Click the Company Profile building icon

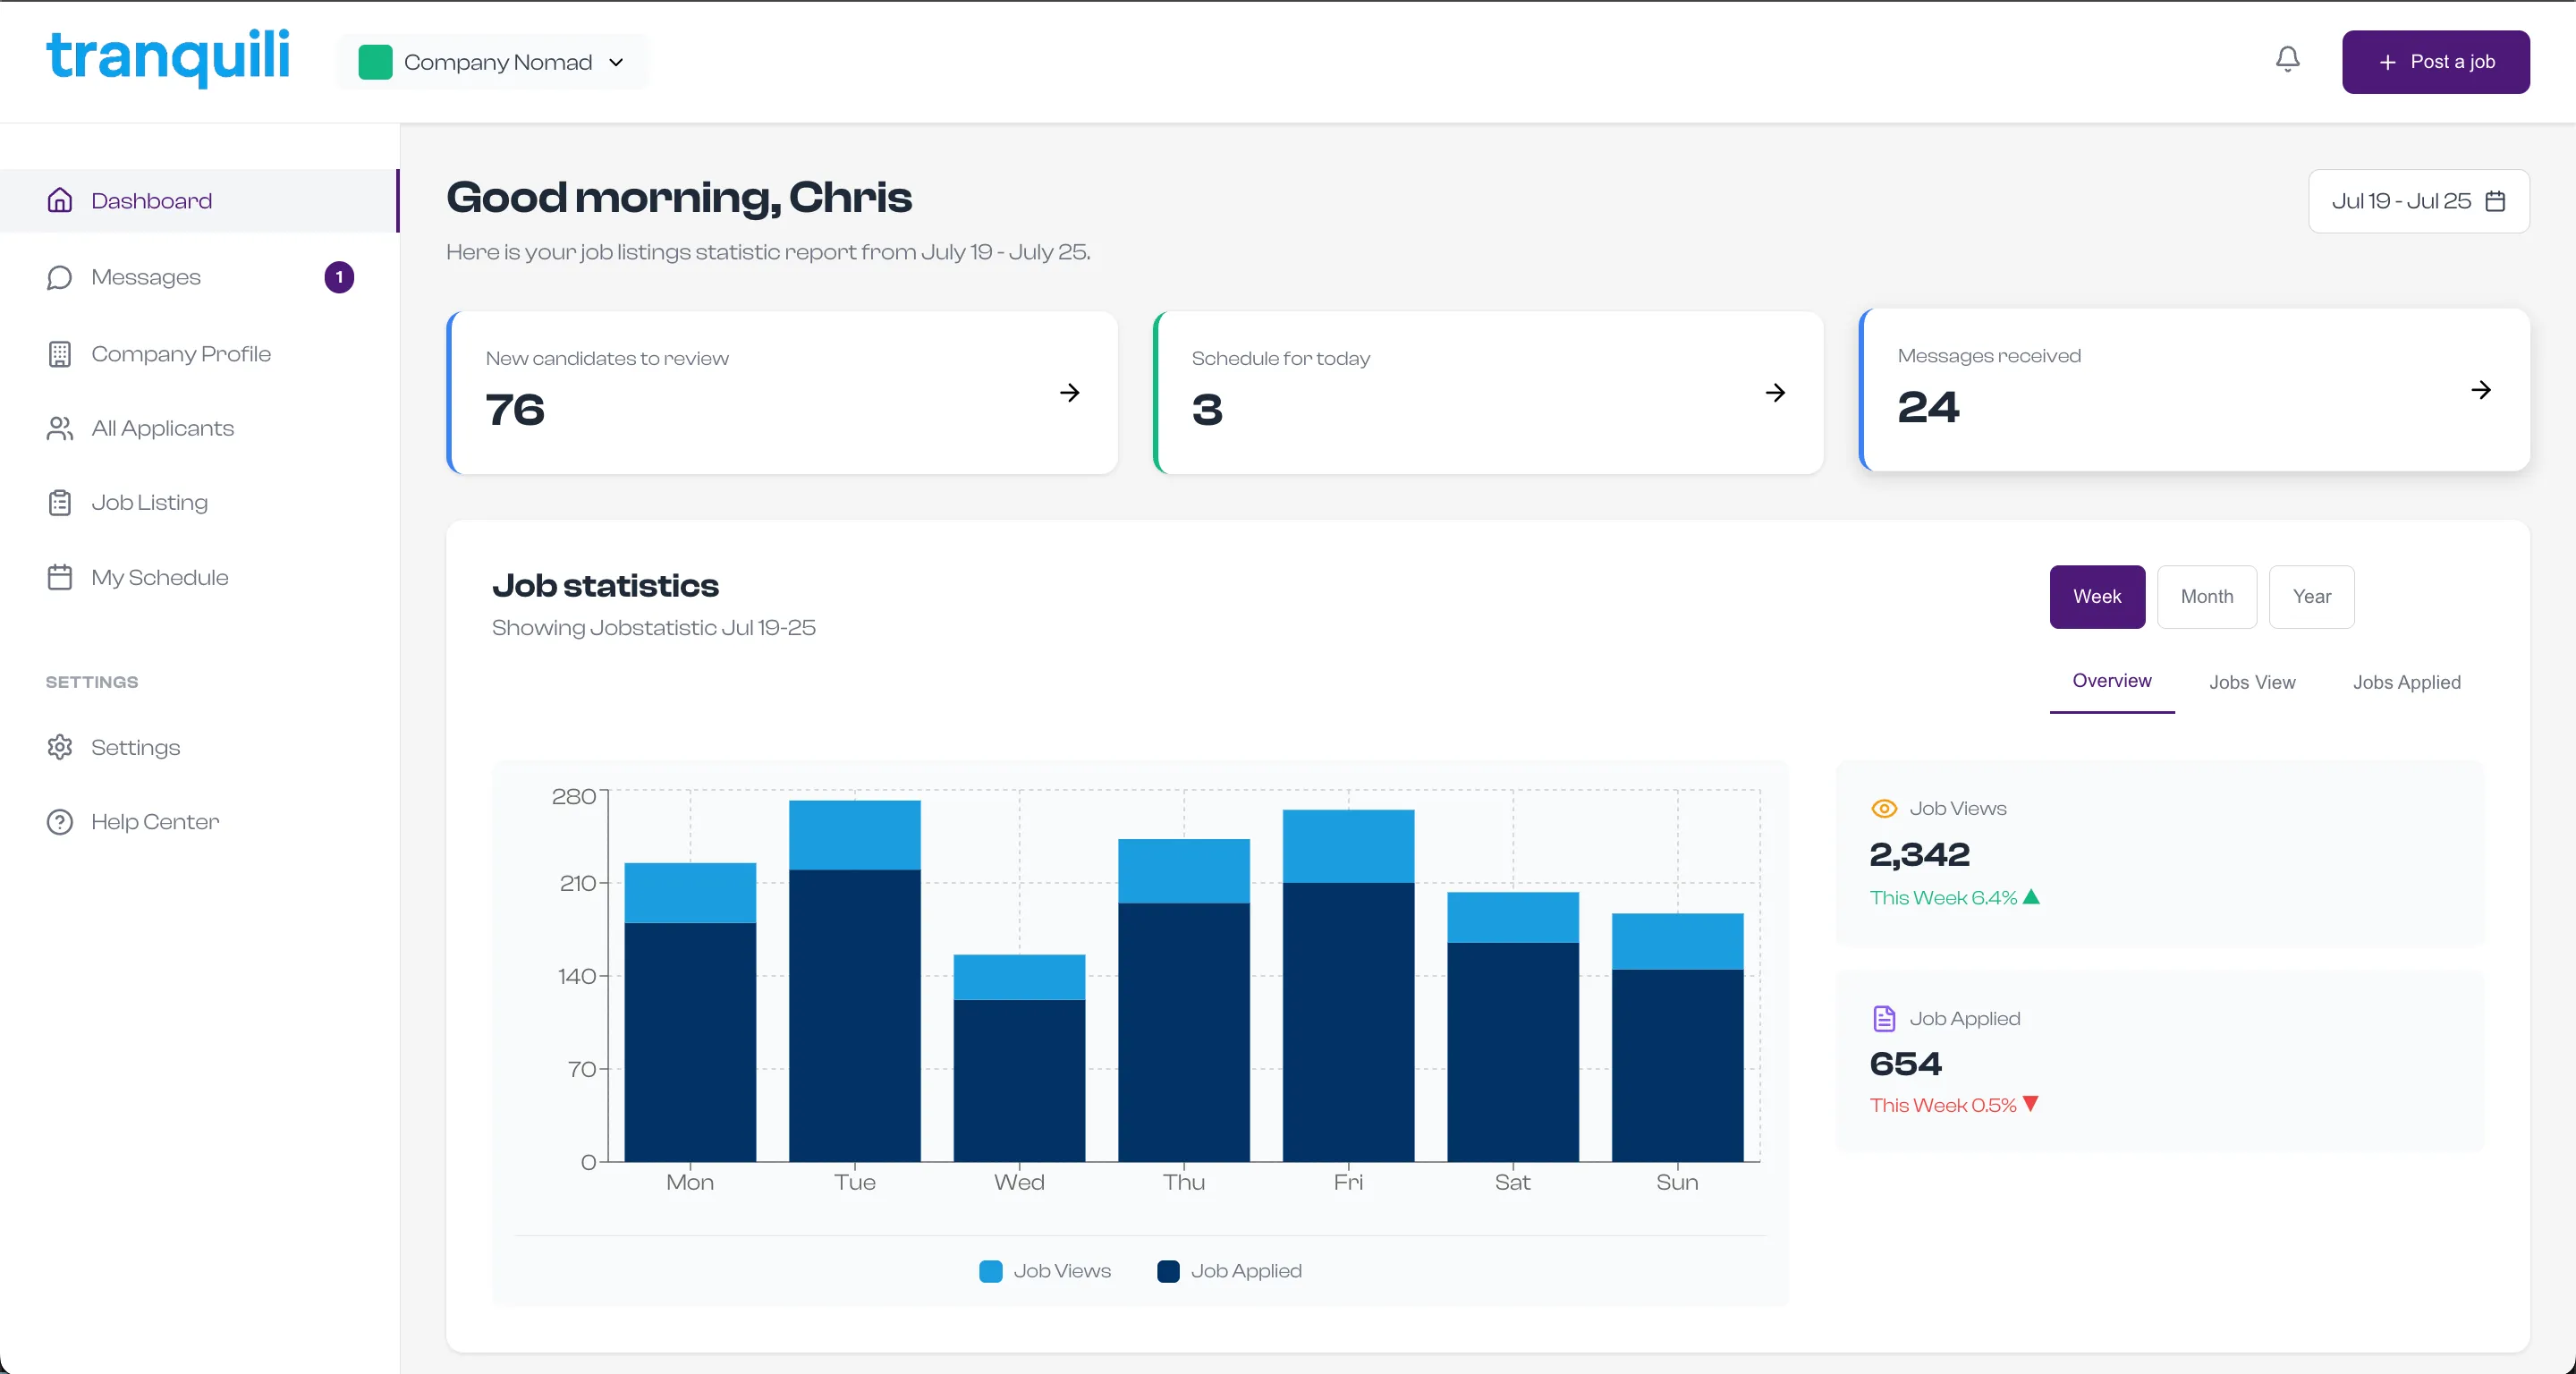tap(60, 354)
